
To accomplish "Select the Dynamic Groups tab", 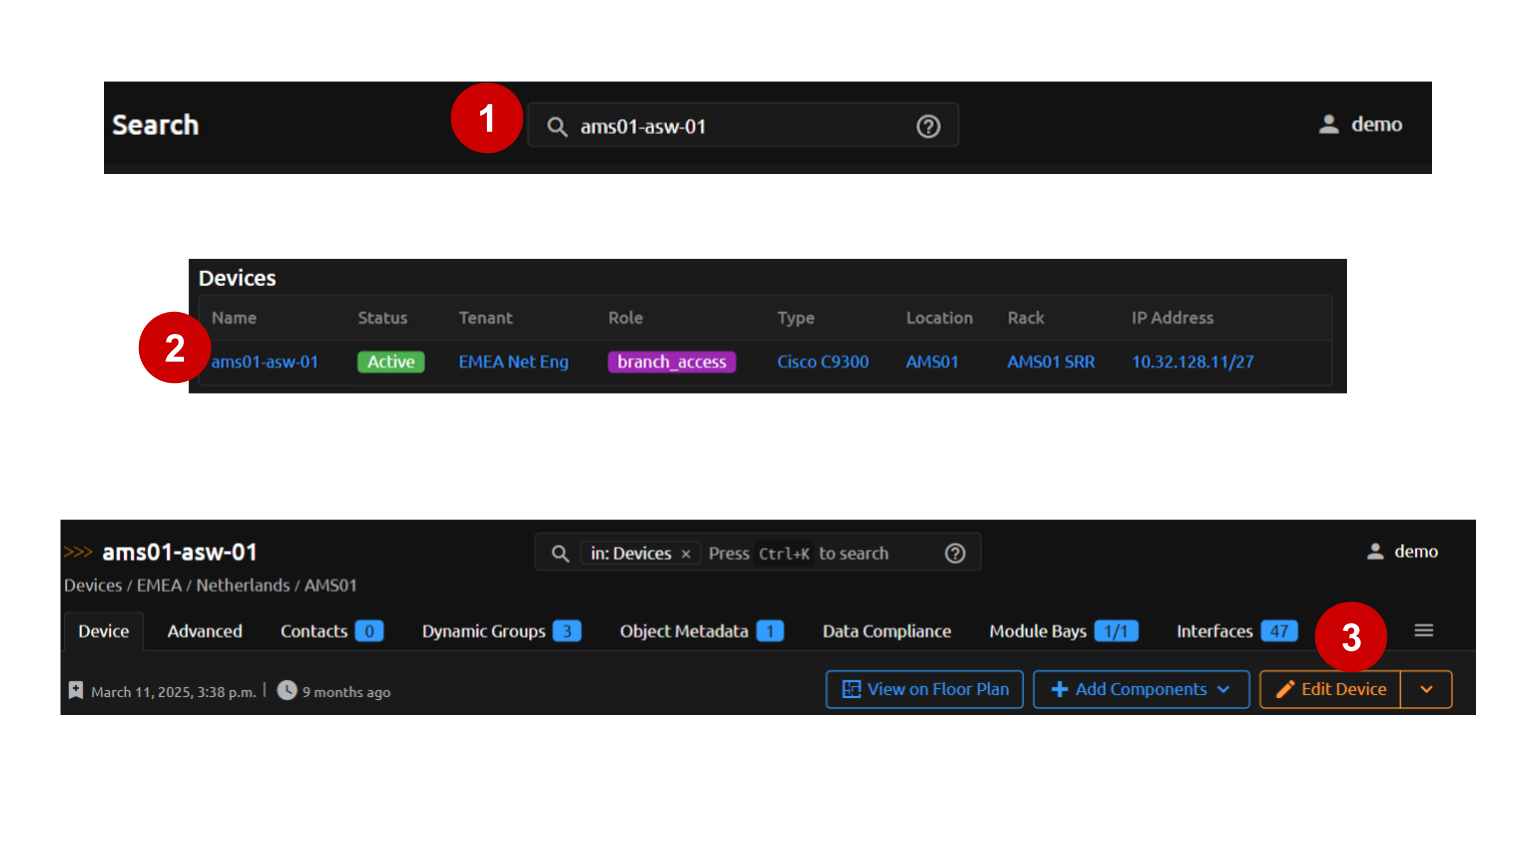I will tap(484, 631).
